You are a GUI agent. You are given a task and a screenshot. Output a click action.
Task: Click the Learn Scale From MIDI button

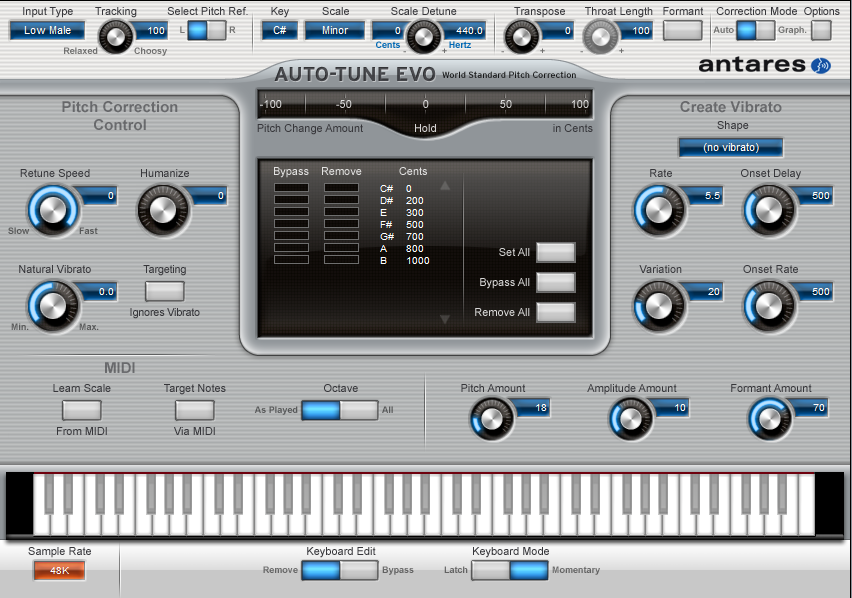[x=82, y=410]
